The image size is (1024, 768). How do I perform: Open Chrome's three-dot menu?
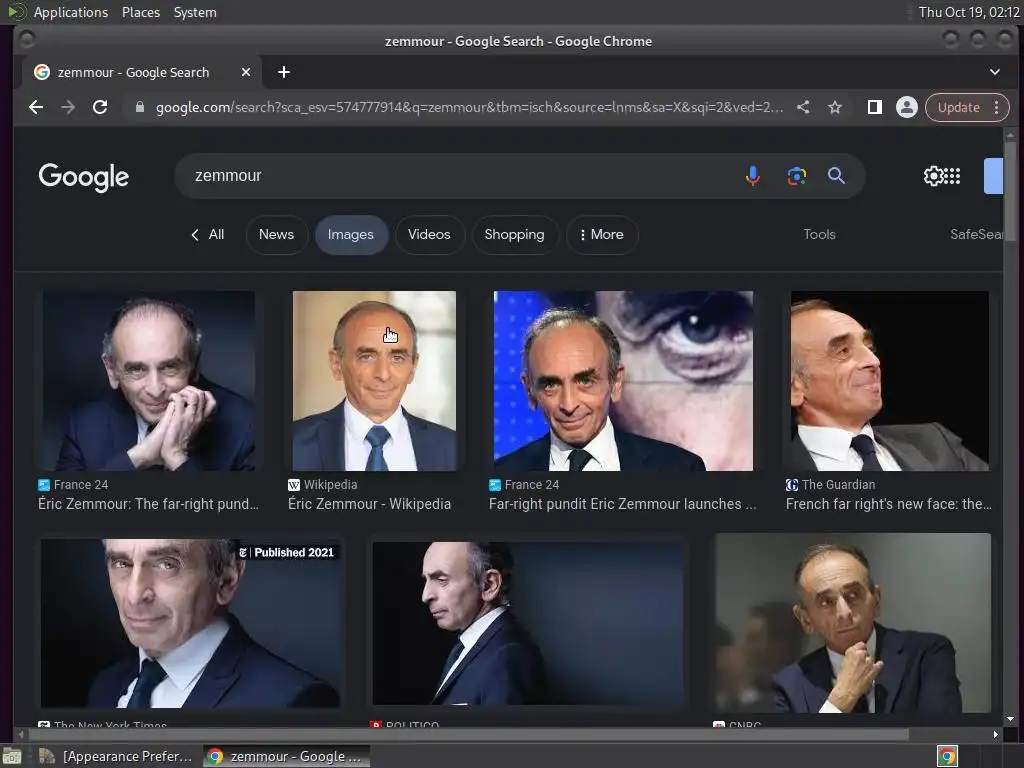[x=997, y=107]
